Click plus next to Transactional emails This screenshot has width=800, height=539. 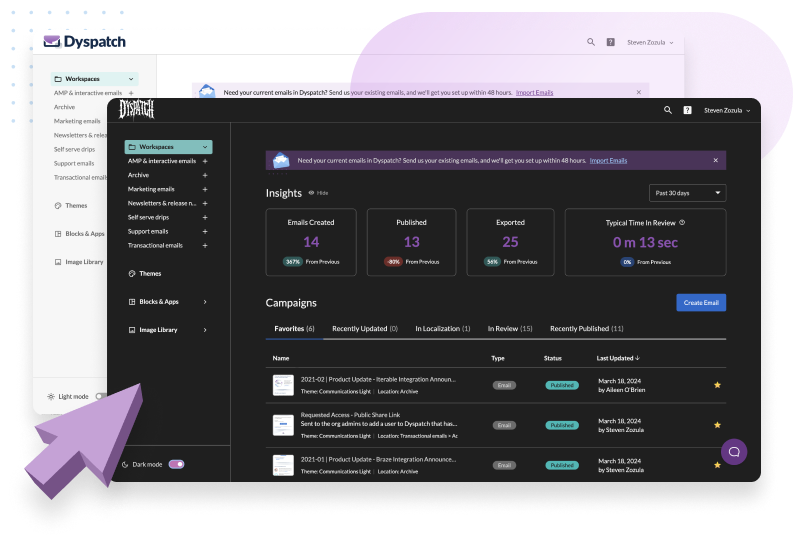[x=205, y=246]
